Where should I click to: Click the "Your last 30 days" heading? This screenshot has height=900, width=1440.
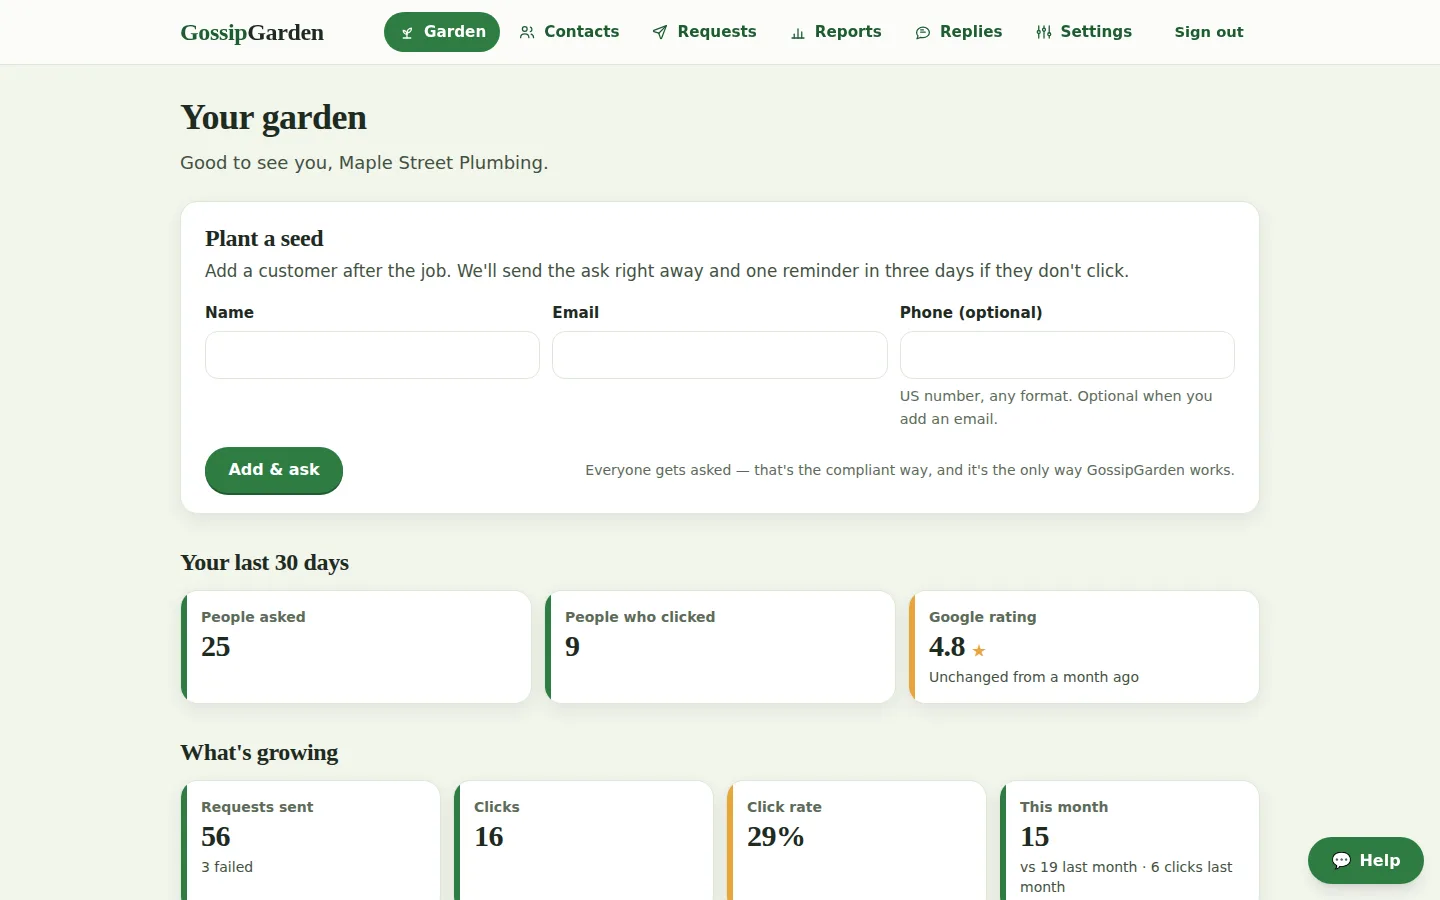click(x=264, y=563)
